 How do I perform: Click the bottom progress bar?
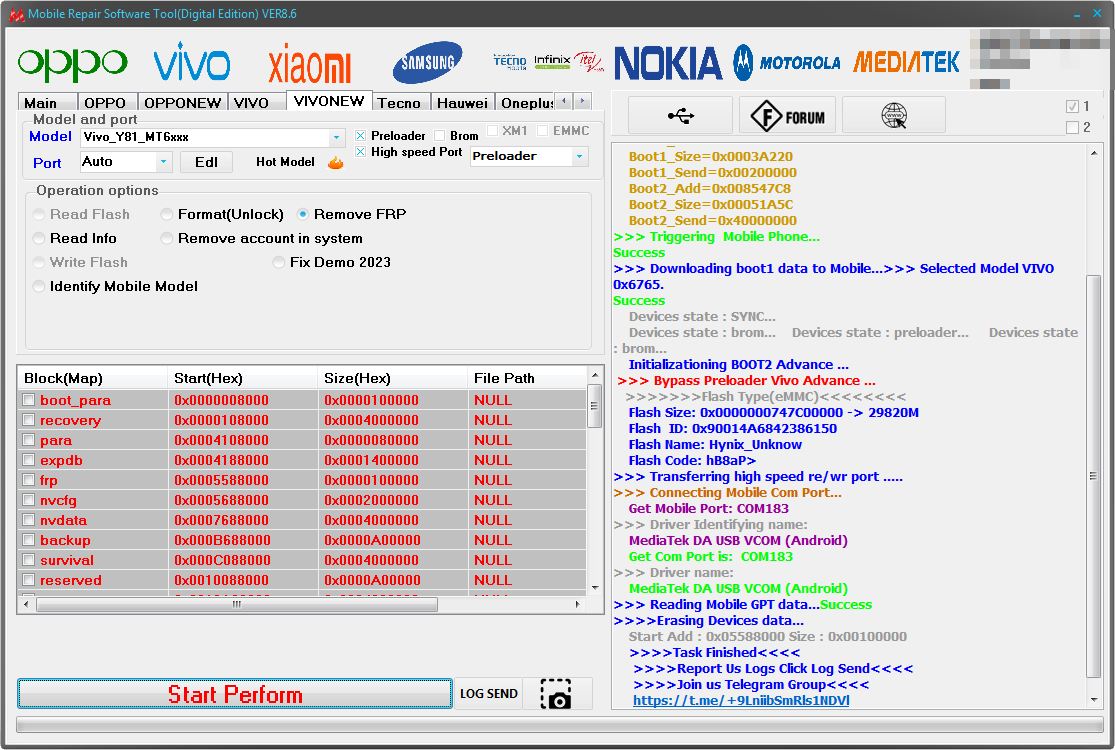(560, 724)
